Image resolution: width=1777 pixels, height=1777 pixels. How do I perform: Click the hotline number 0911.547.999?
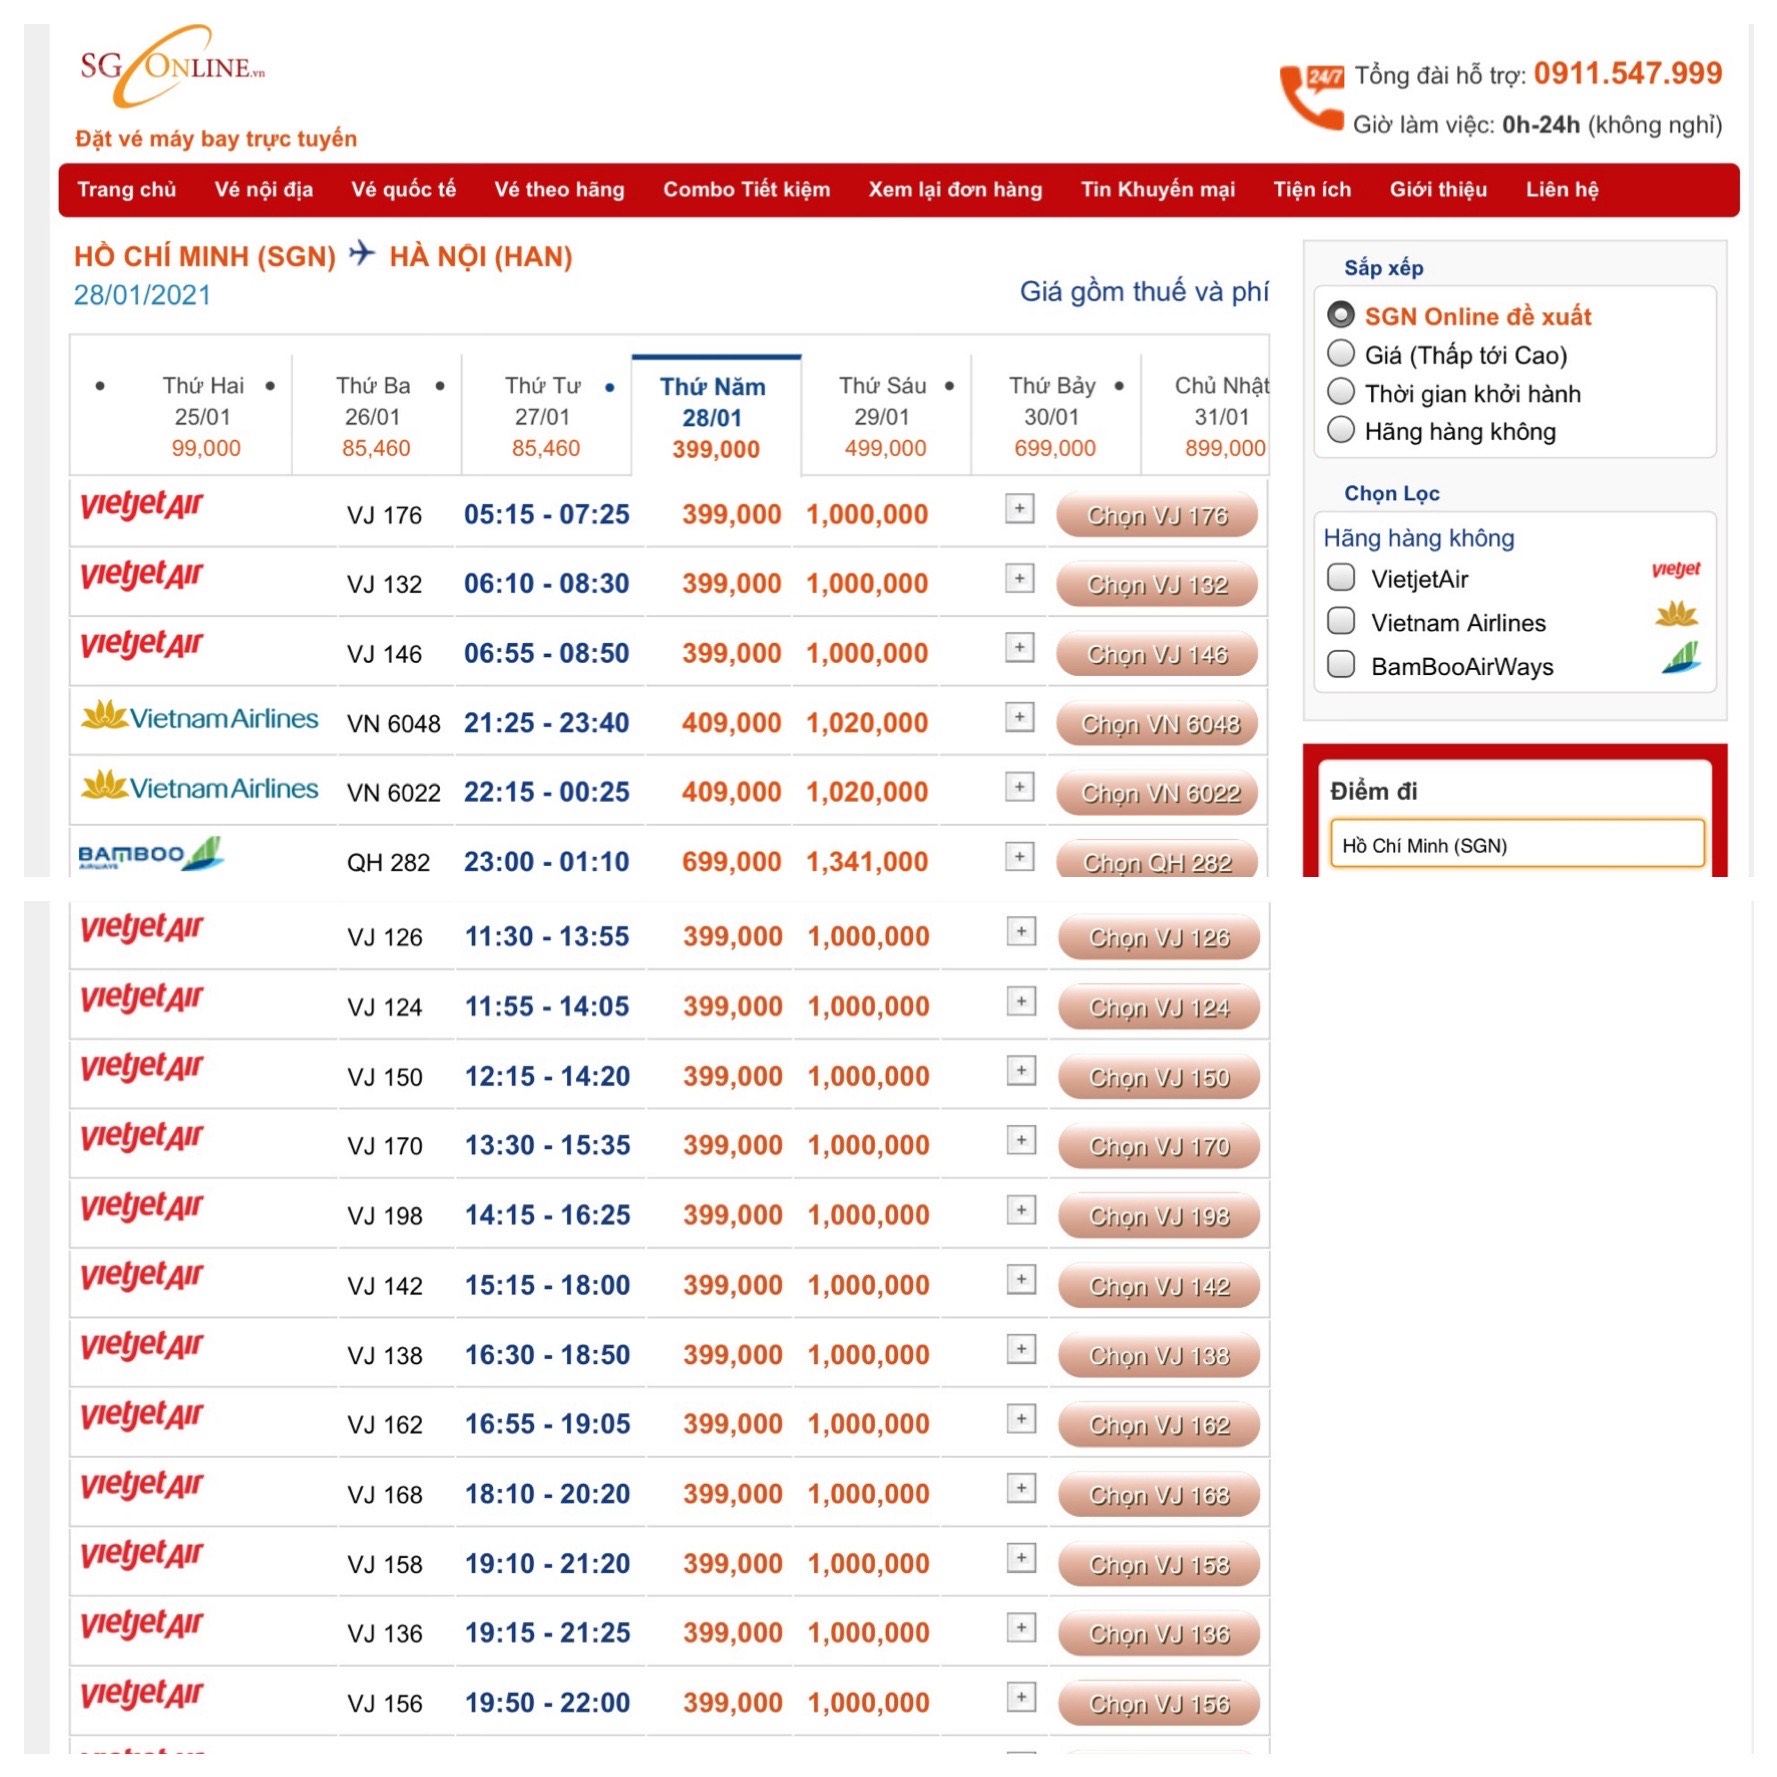[x=1627, y=73]
